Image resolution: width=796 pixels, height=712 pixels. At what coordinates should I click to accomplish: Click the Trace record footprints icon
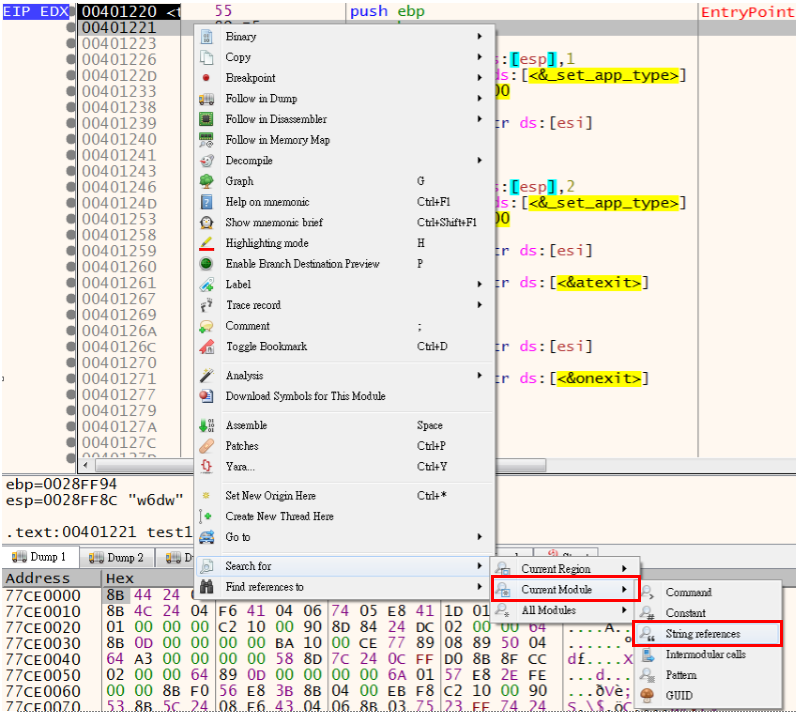(x=206, y=305)
